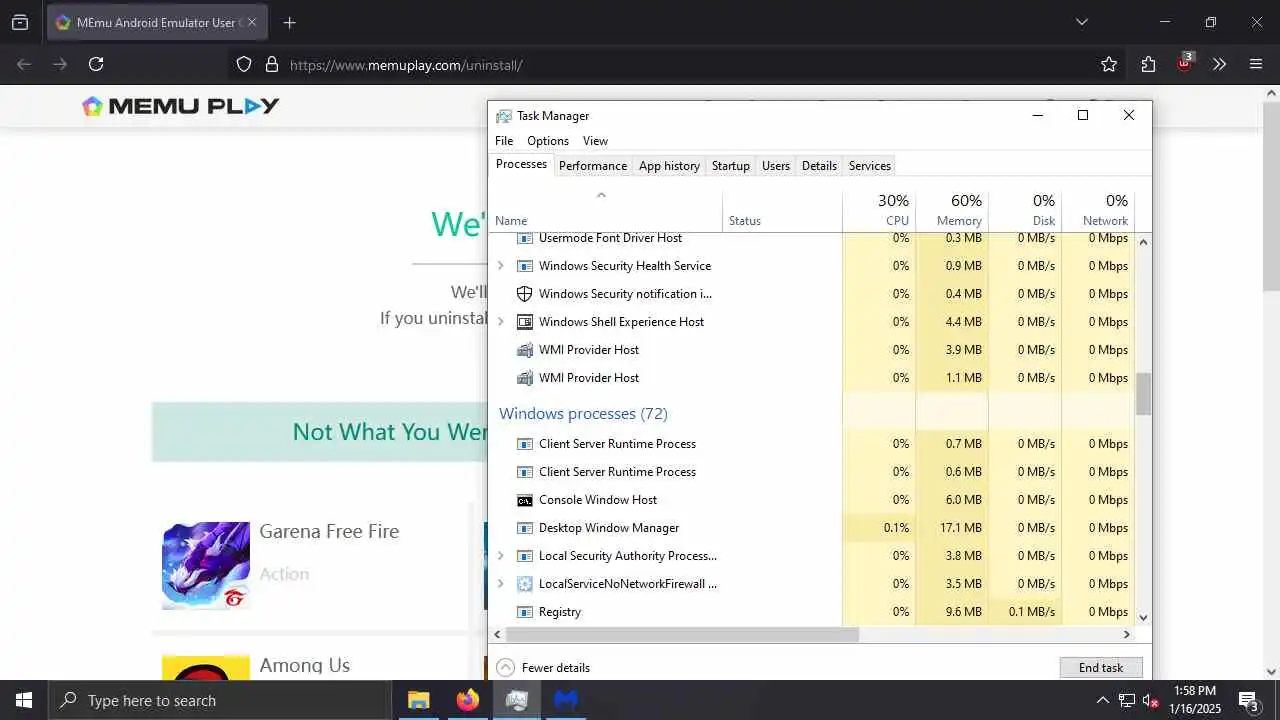Click the End task button
Screen dimensions: 1280x720
click(1101, 668)
